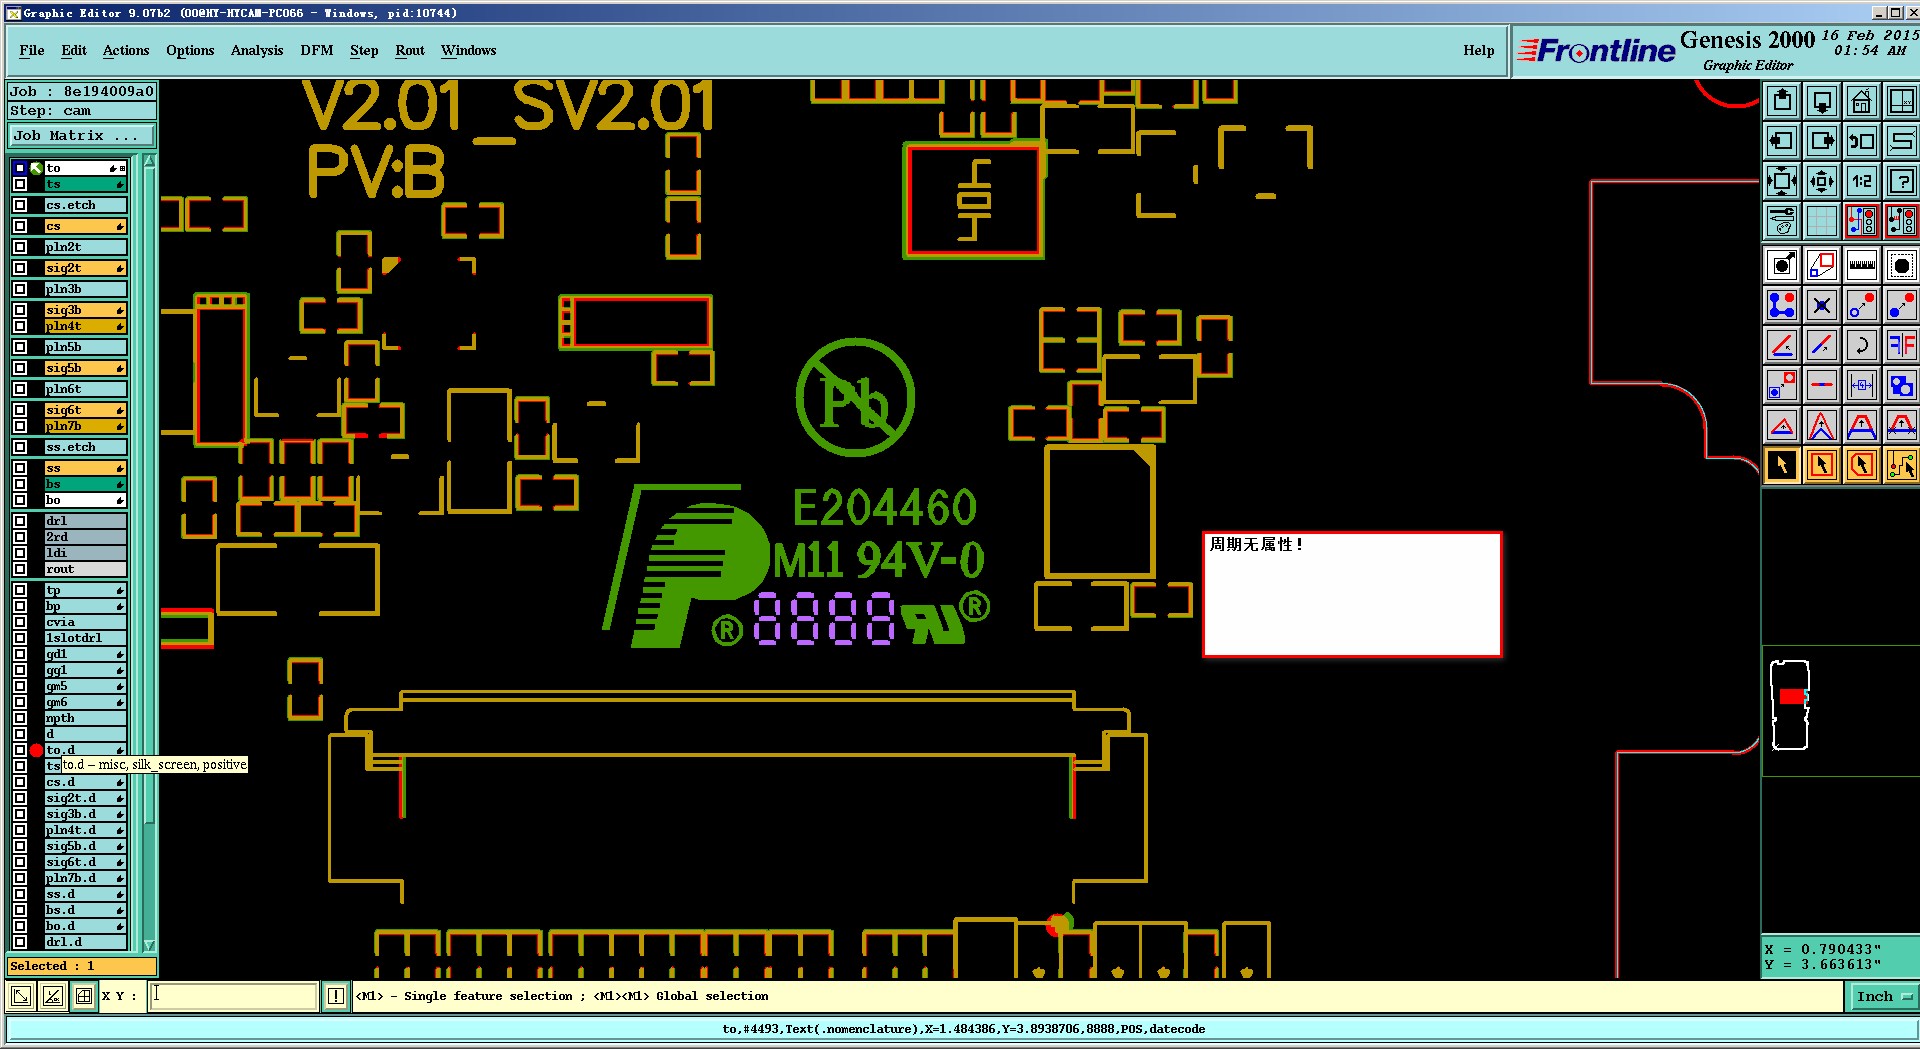Viewport: 1920px width, 1049px height.
Task: Click the angle coordinate mode button left of X Y
Action: click(53, 996)
